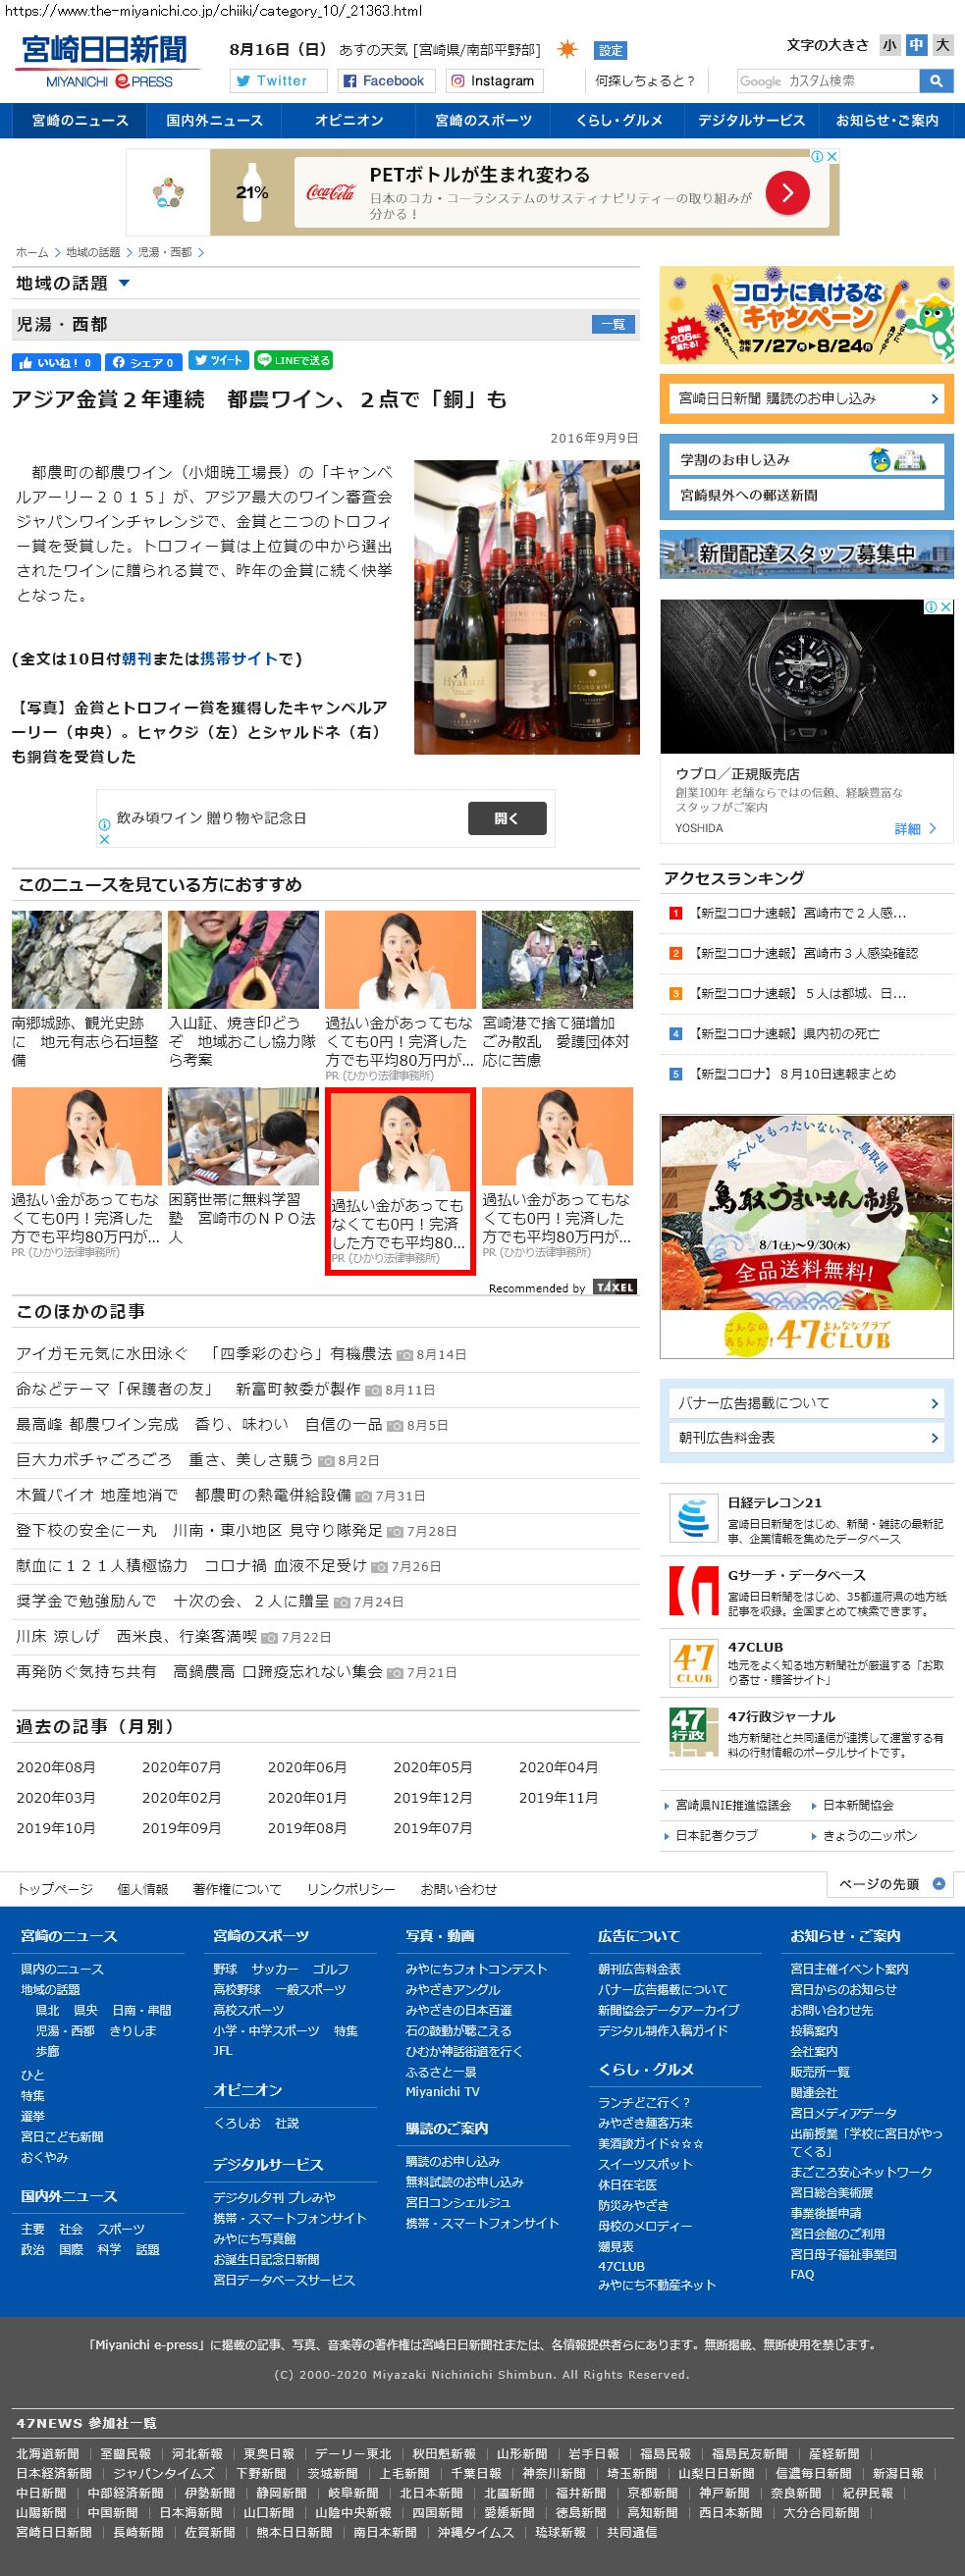This screenshot has width=965, height=2576.
Task: Click the Google custom search input field
Action: pyautogui.click(x=828, y=81)
